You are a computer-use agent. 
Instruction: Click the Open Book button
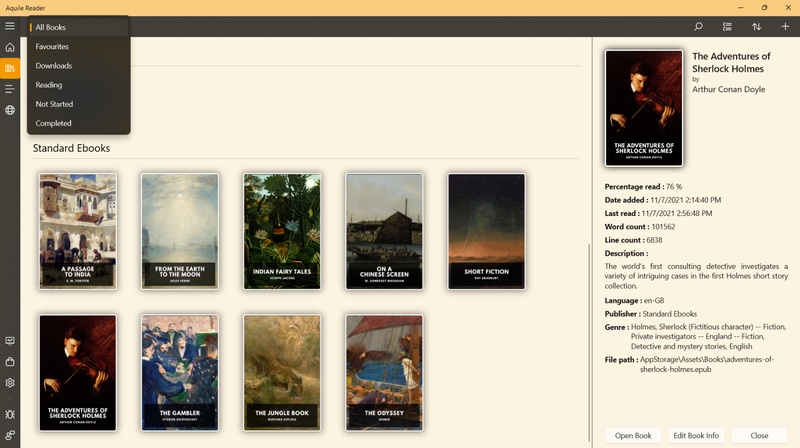coord(633,435)
